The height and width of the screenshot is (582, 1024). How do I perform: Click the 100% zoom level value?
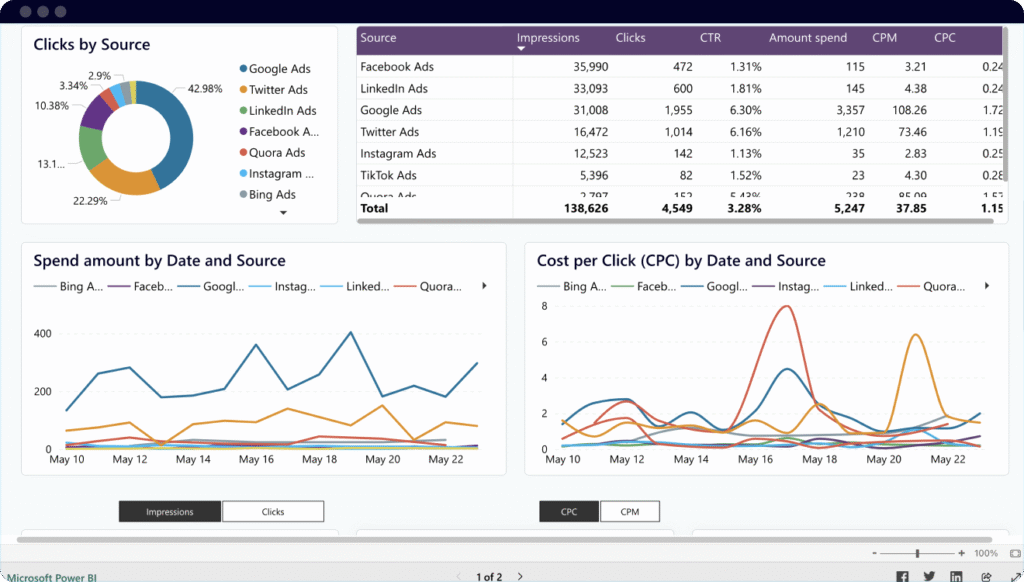click(x=986, y=553)
